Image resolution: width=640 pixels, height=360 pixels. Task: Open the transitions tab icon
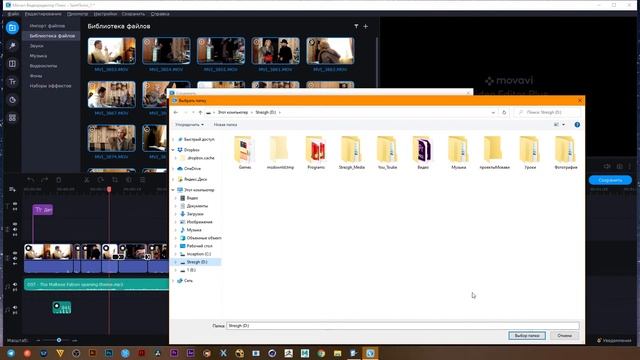click(12, 64)
